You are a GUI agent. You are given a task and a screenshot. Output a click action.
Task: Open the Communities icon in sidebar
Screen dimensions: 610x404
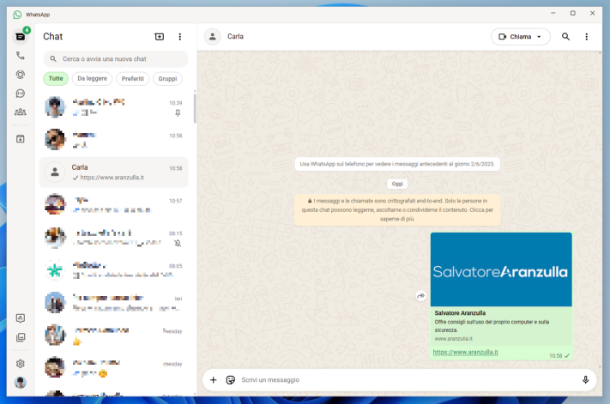[x=20, y=112]
